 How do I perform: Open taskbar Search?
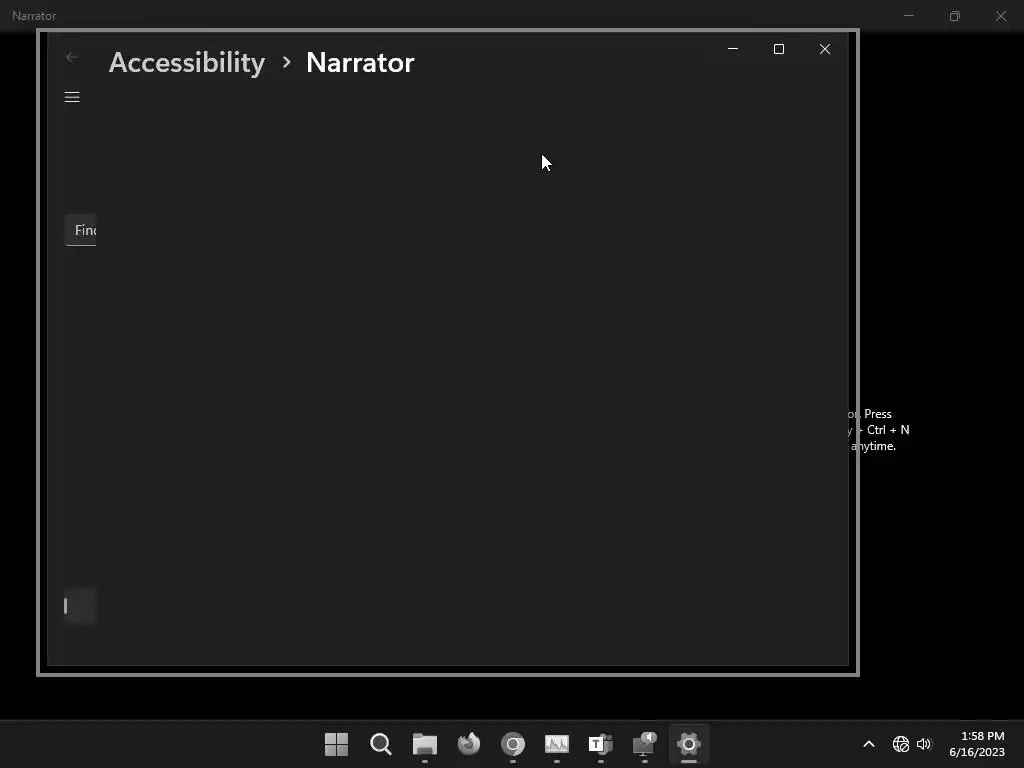381,744
